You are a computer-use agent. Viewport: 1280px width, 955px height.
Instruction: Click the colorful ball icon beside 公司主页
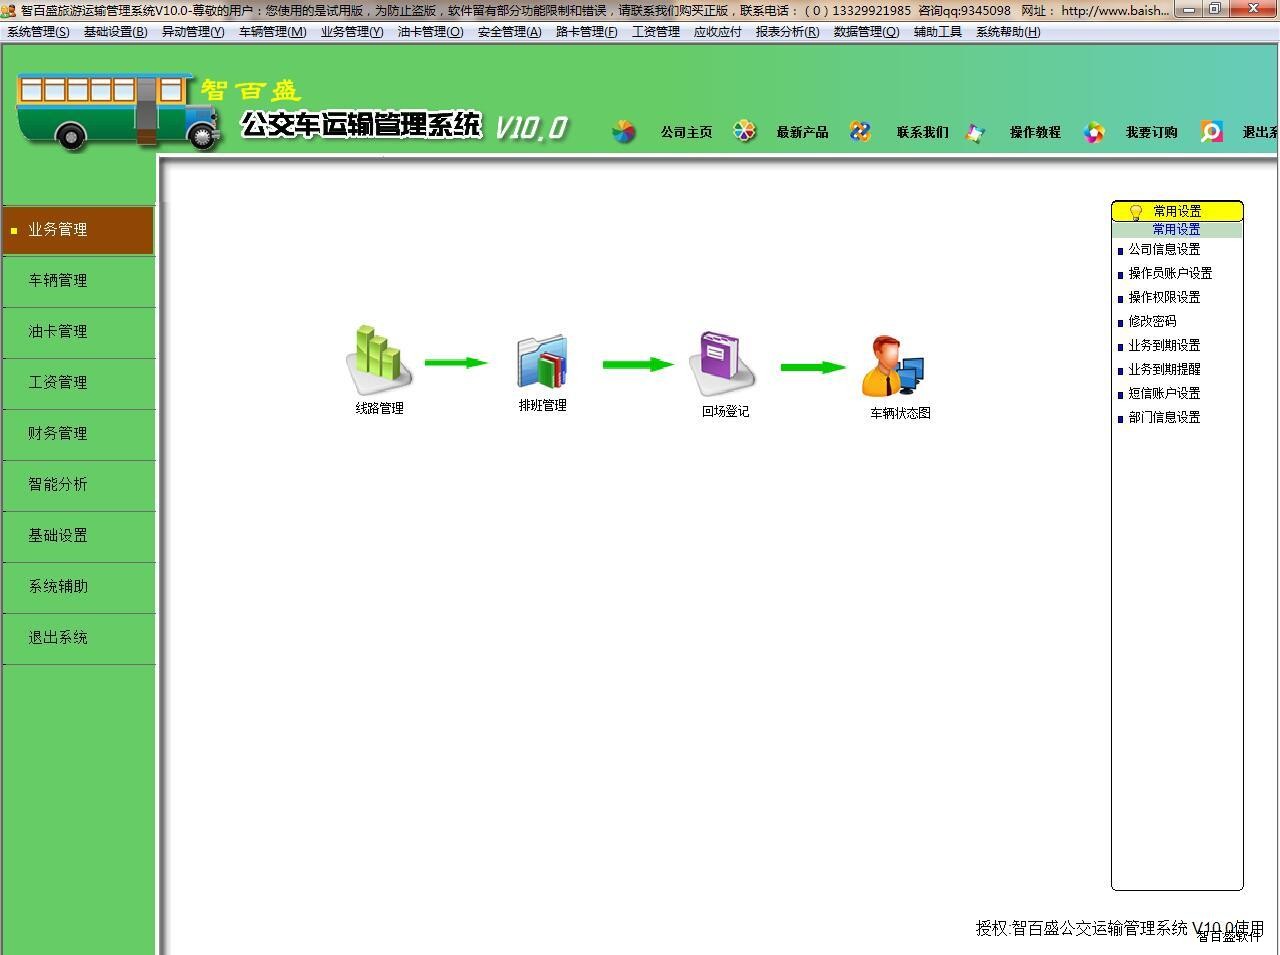(x=624, y=132)
